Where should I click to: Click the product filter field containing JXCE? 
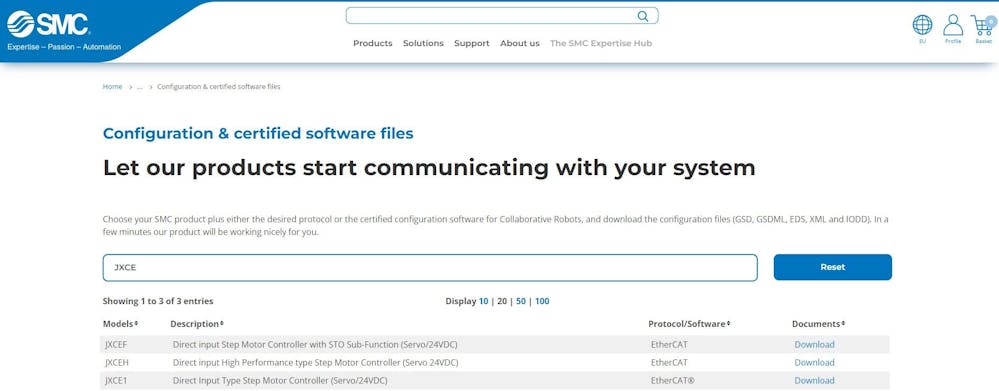(430, 267)
